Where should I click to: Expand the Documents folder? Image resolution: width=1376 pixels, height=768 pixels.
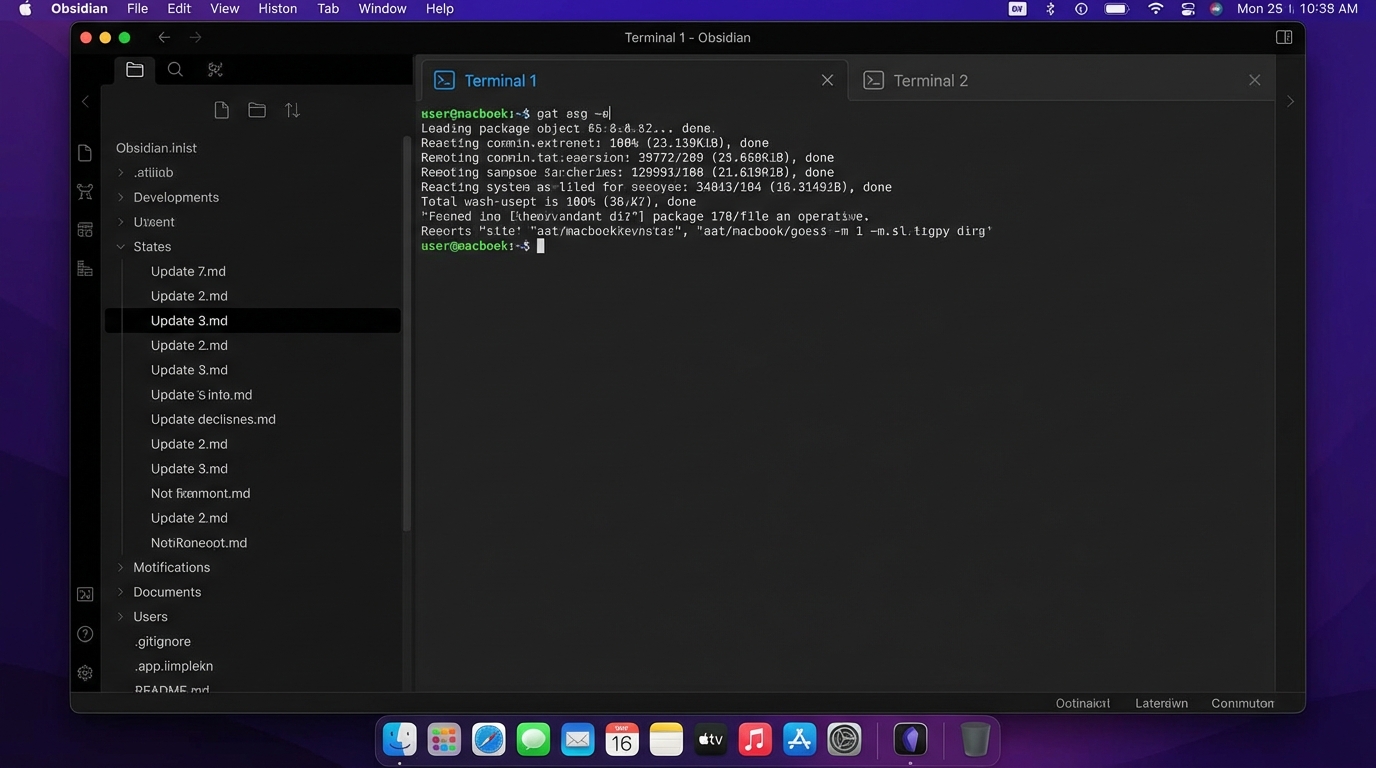point(167,592)
